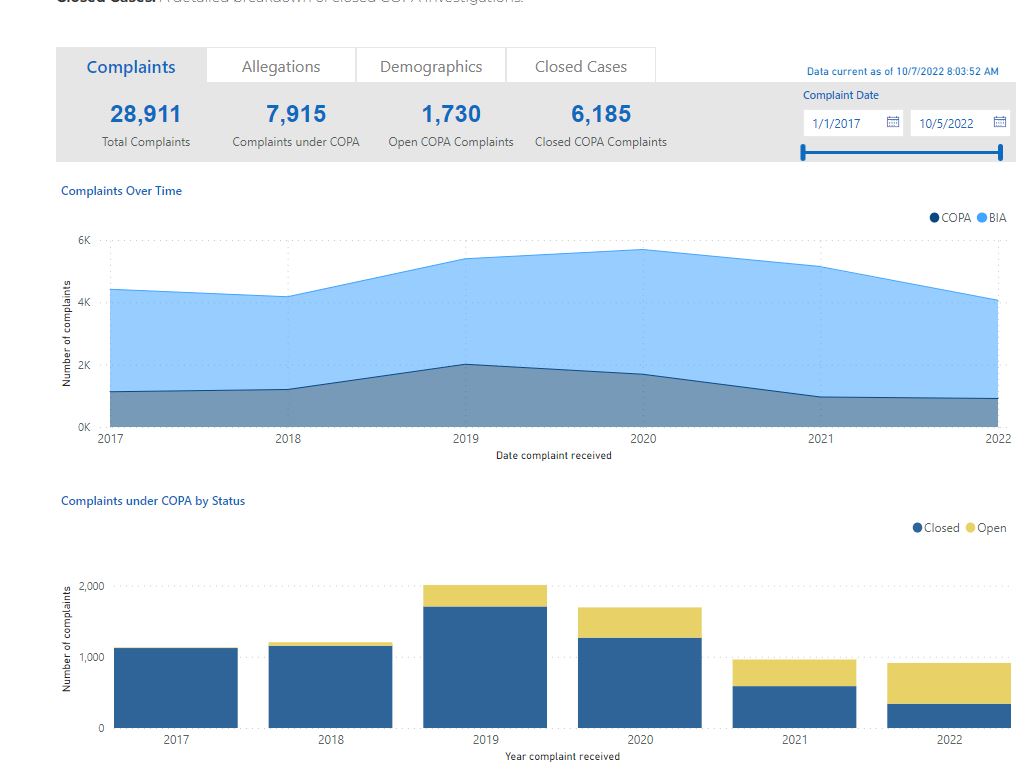Select the Complaints tab
The height and width of the screenshot is (783, 1028).
click(x=131, y=66)
